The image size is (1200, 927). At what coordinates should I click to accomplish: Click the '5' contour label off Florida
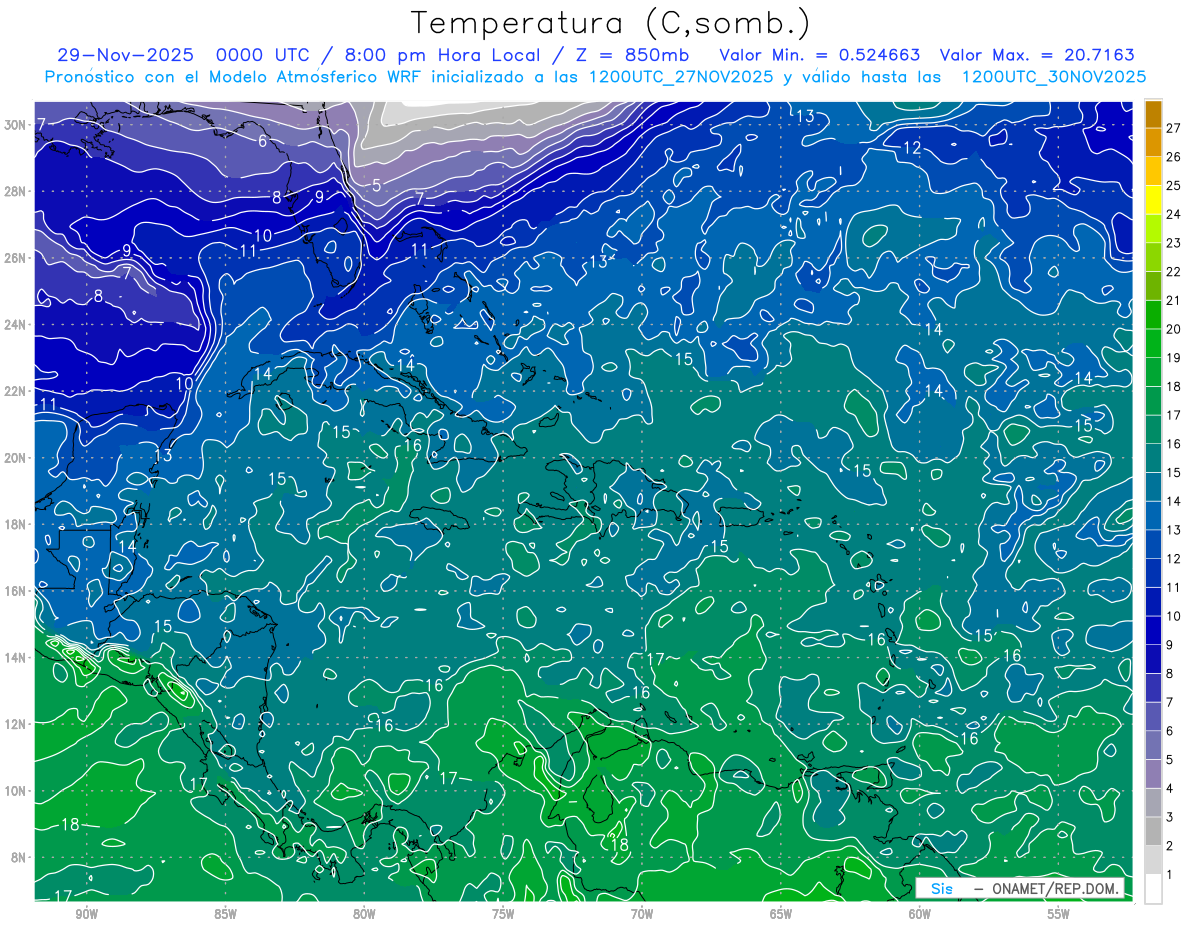coord(376,185)
